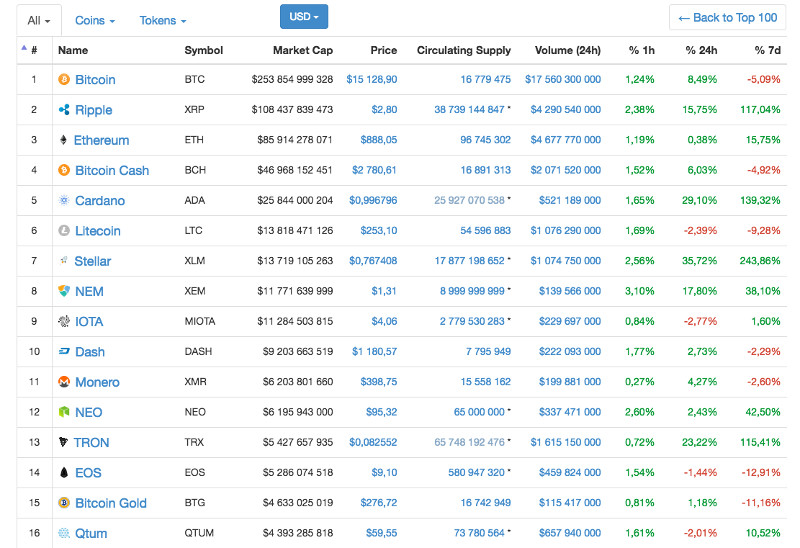This screenshot has width=800, height=548.
Task: Sort by Market Cap column header
Action: coord(303,50)
